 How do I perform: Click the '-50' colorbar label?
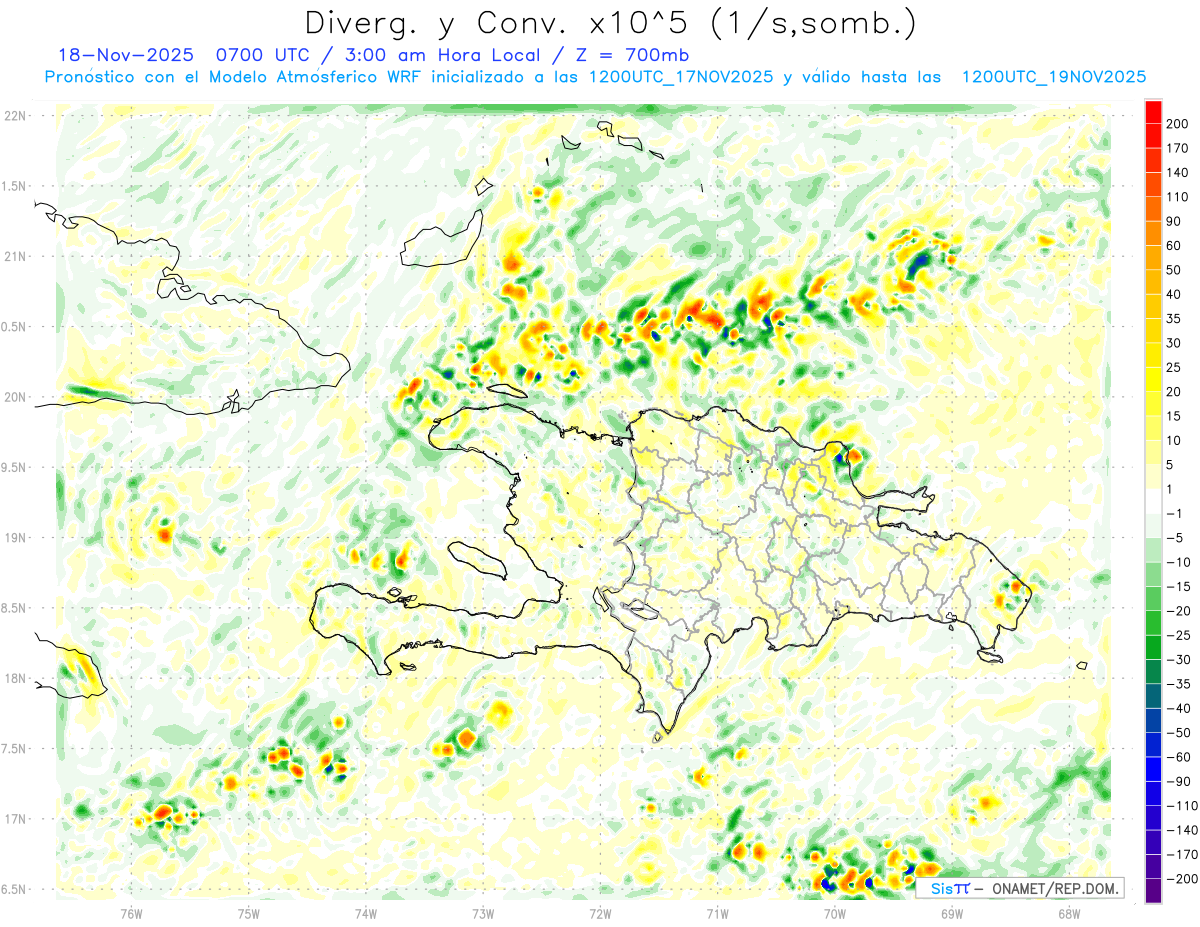point(1178,733)
